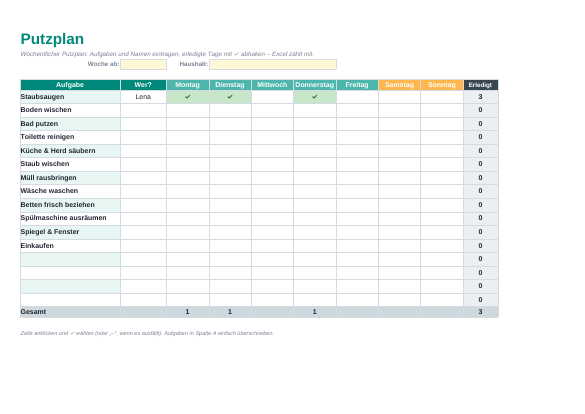Select the Spiegel & Fenster task cell

click(x=70, y=232)
